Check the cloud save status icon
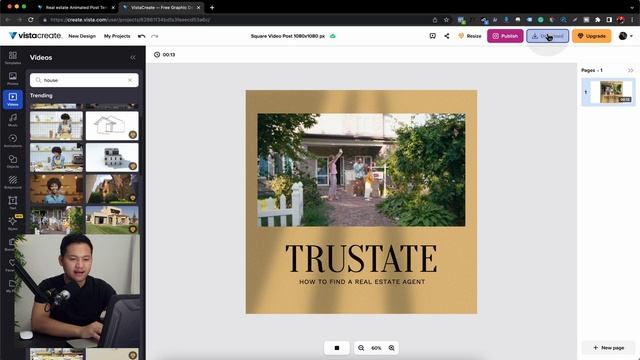The image size is (640, 360). coord(333,36)
